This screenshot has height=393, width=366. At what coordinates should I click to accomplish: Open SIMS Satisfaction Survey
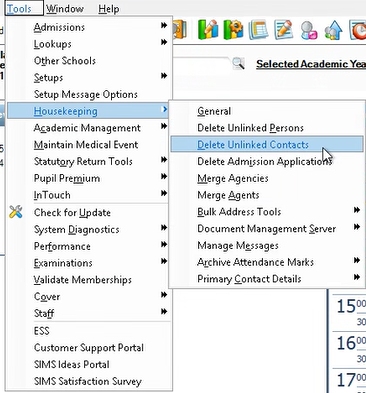coord(88,381)
